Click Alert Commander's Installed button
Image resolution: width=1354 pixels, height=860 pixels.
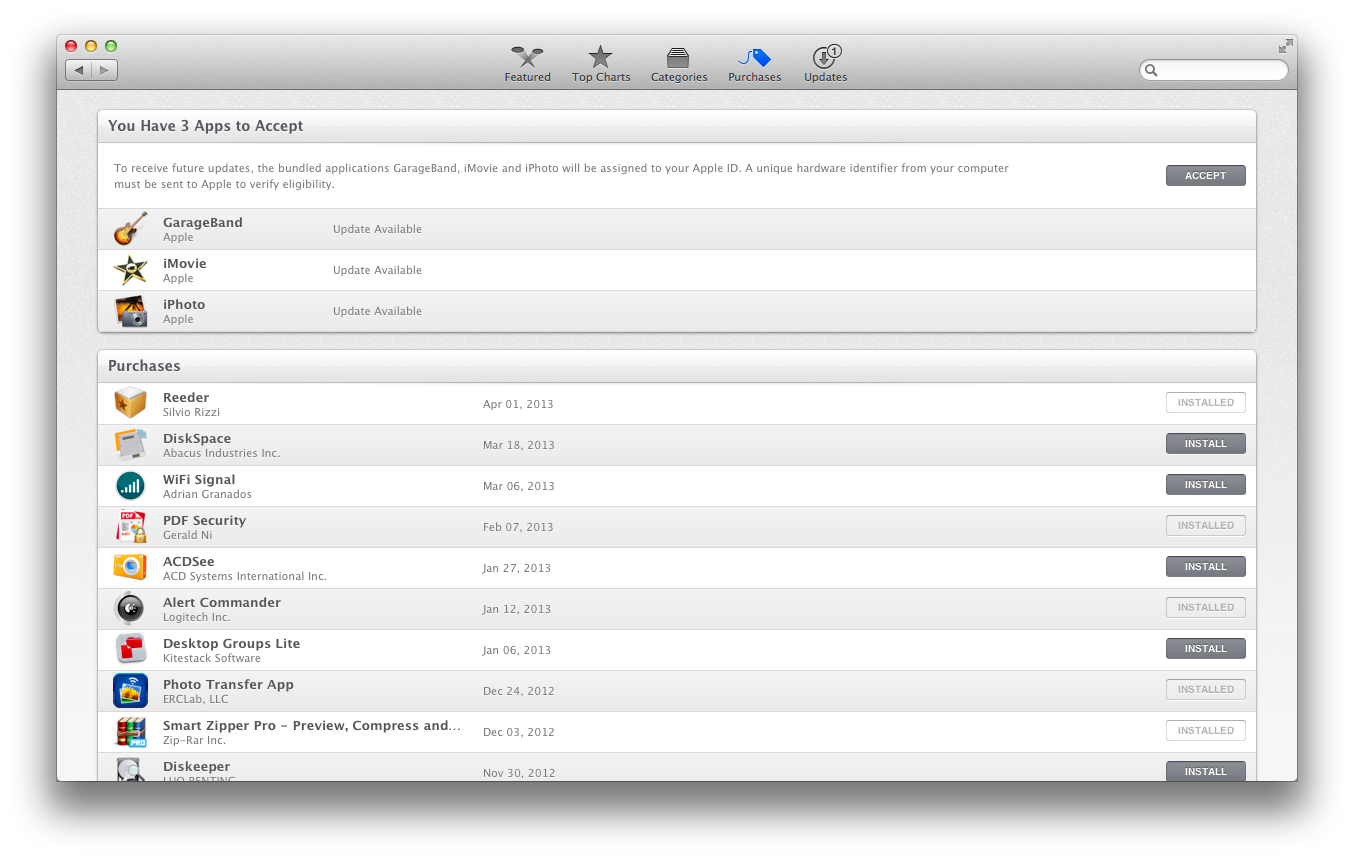tap(1205, 607)
